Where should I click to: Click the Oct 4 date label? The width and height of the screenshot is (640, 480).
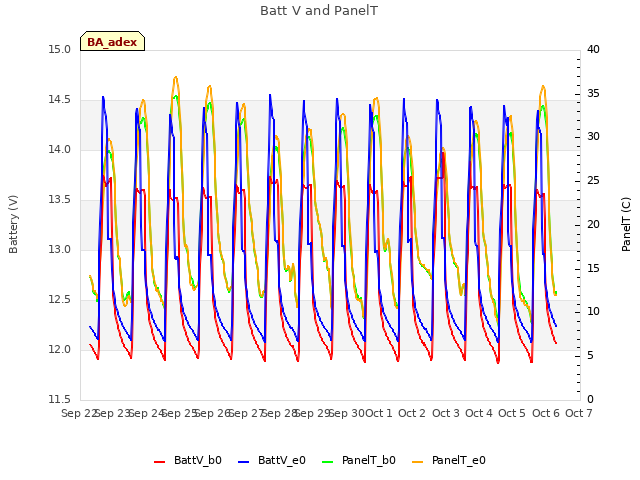tap(479, 413)
